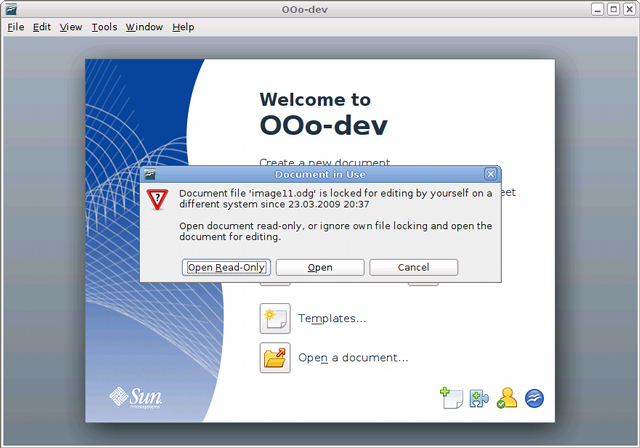Cancel the Document in Use dialog

pyautogui.click(x=413, y=267)
